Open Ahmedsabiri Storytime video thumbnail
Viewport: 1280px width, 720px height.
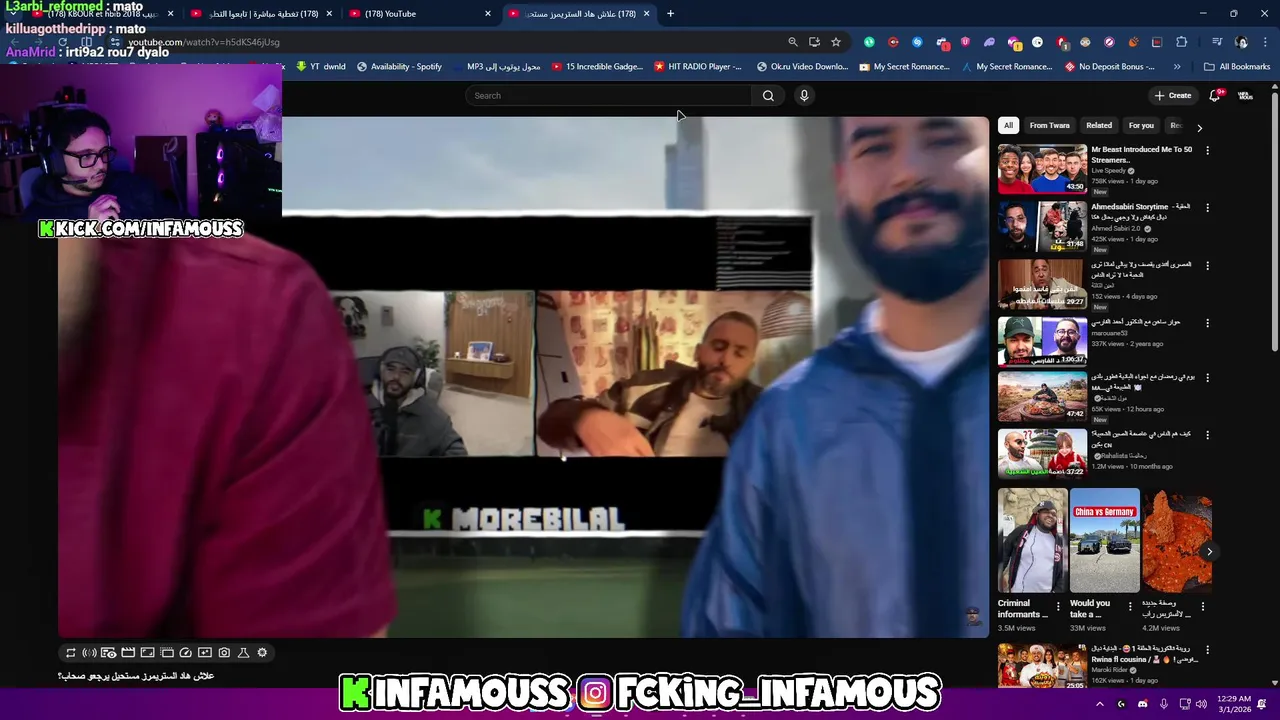[x=1042, y=226]
